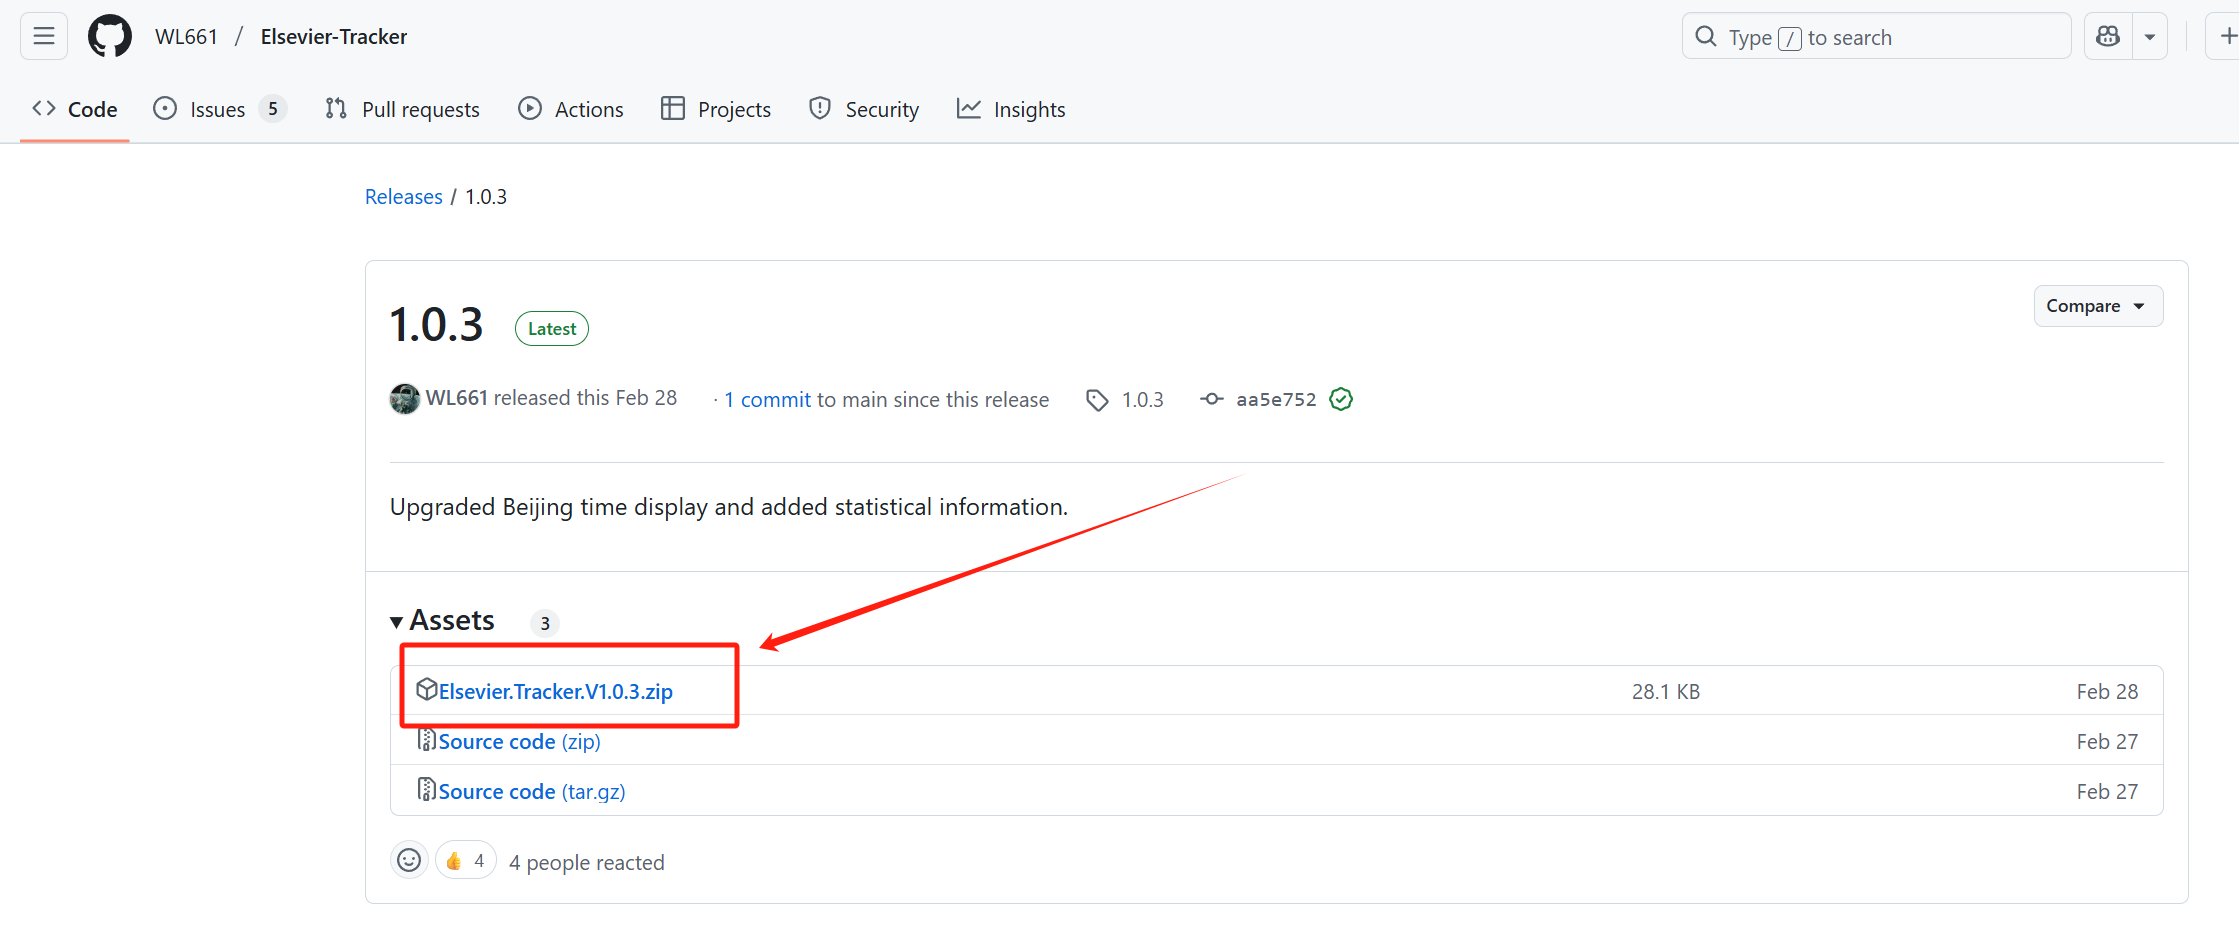Open the Issues tab

pos(219,109)
